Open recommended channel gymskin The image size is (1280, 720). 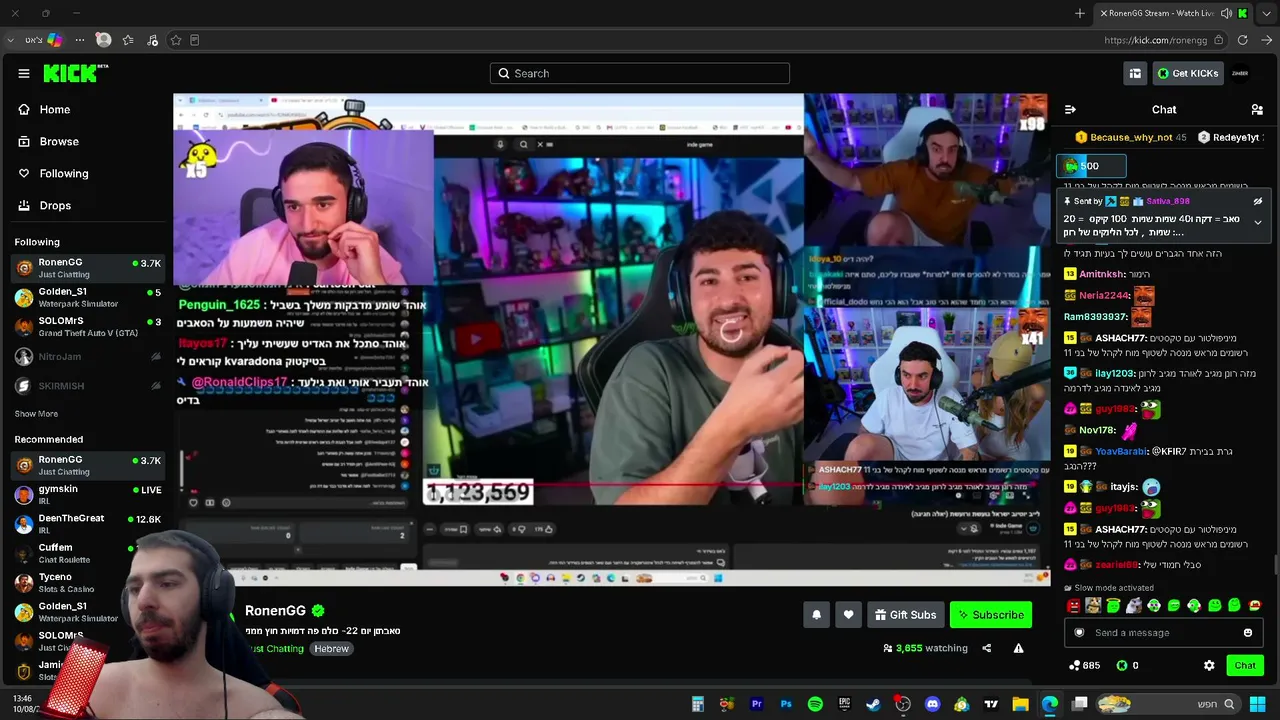88,495
